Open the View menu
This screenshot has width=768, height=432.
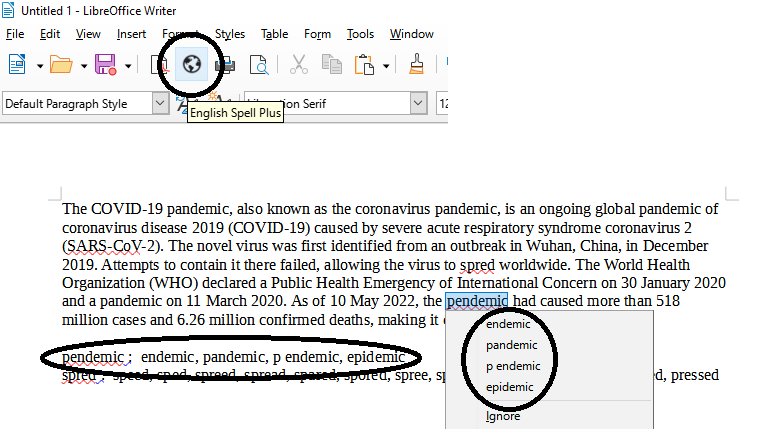coord(88,34)
